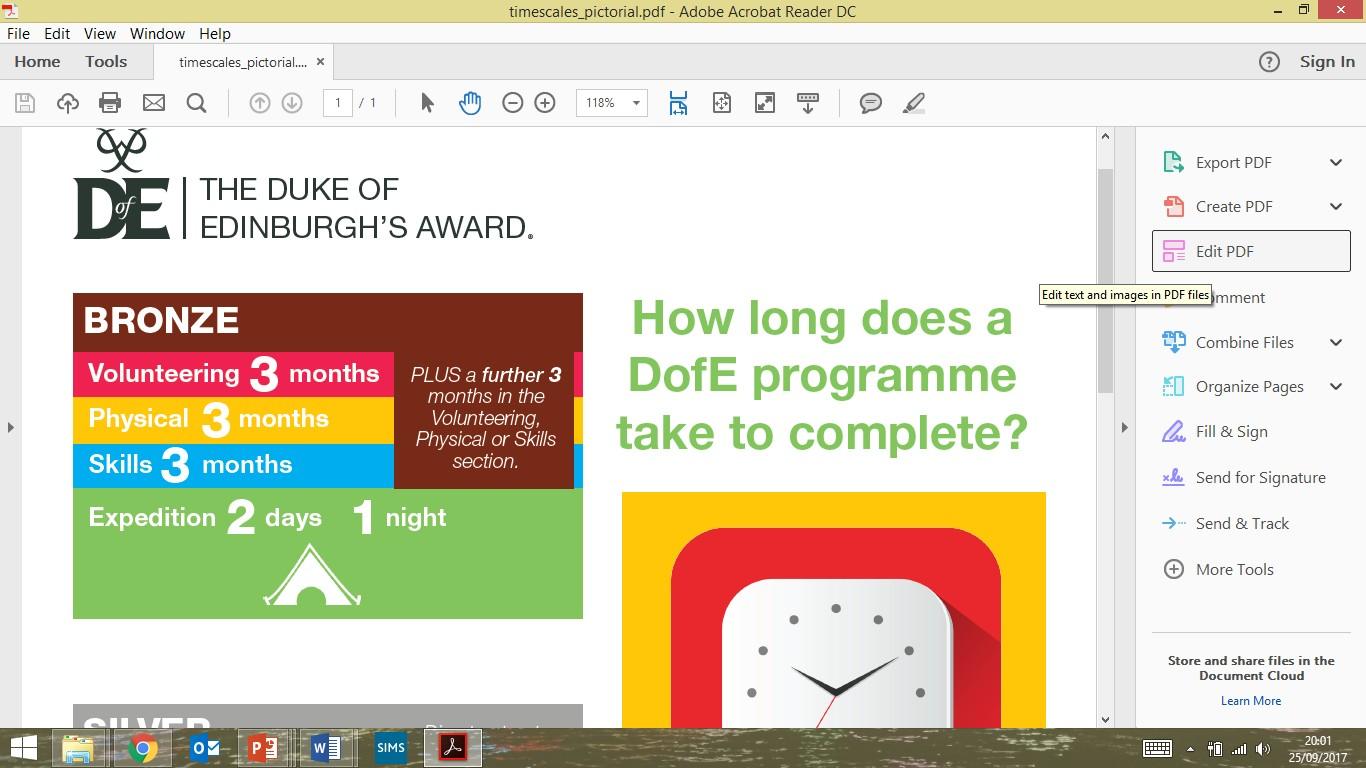The image size is (1366, 768).
Task: Expand the Organize Pages options
Action: (x=1336, y=386)
